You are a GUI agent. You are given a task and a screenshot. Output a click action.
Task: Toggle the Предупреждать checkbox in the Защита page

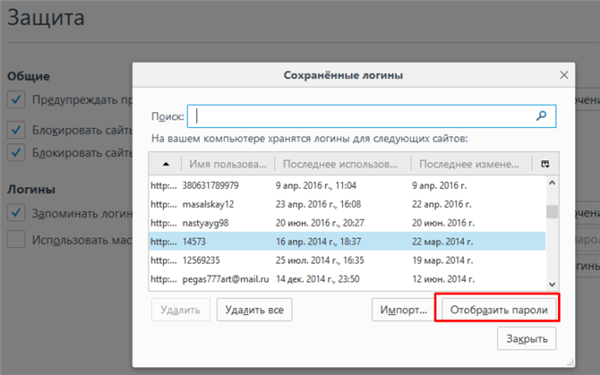(x=16, y=99)
